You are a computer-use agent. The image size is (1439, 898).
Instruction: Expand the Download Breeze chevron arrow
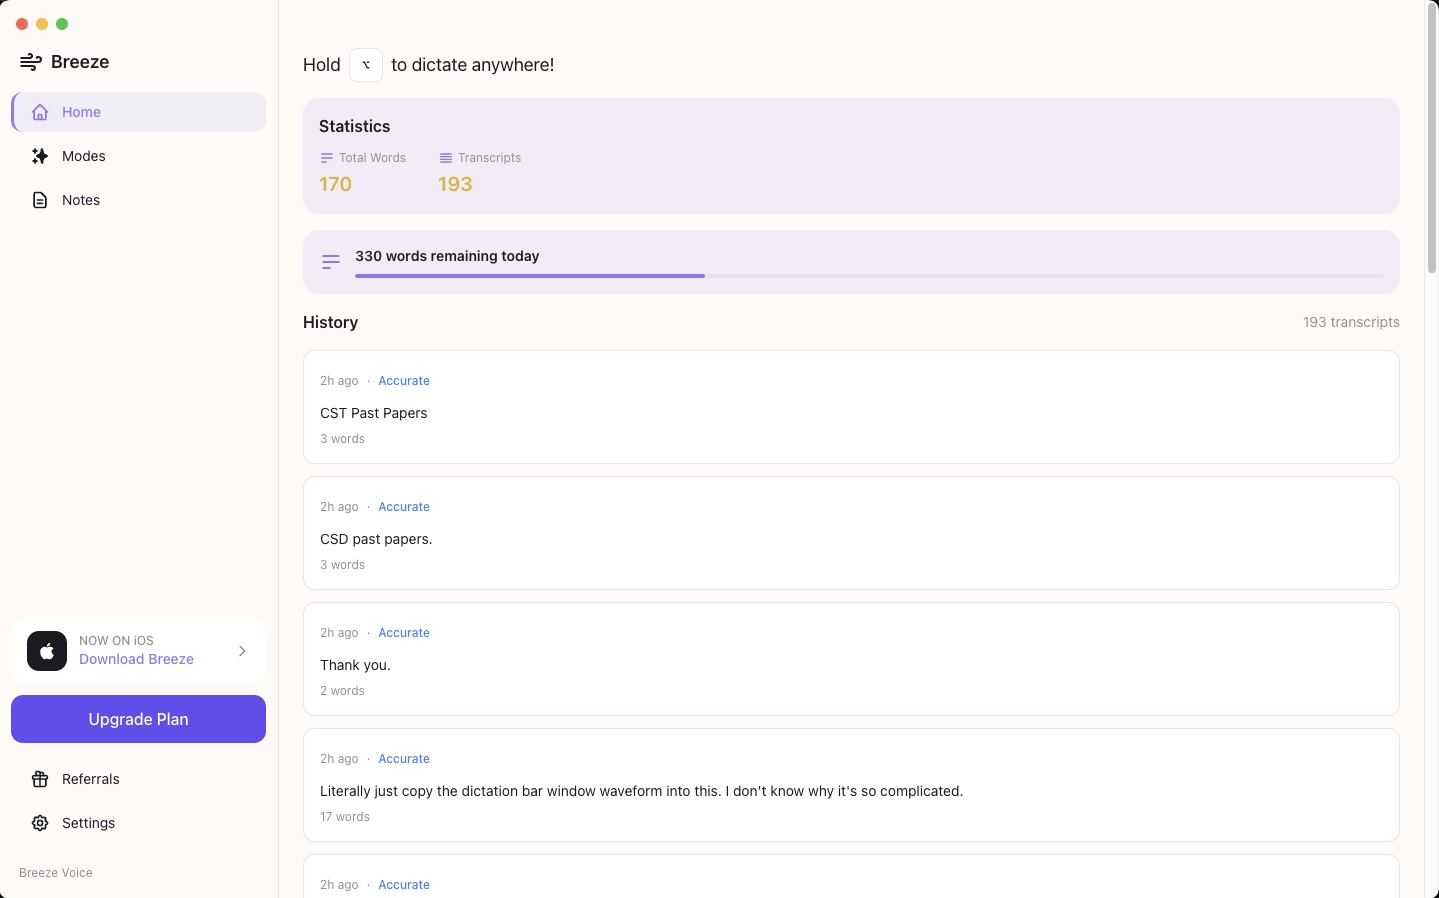[242, 651]
